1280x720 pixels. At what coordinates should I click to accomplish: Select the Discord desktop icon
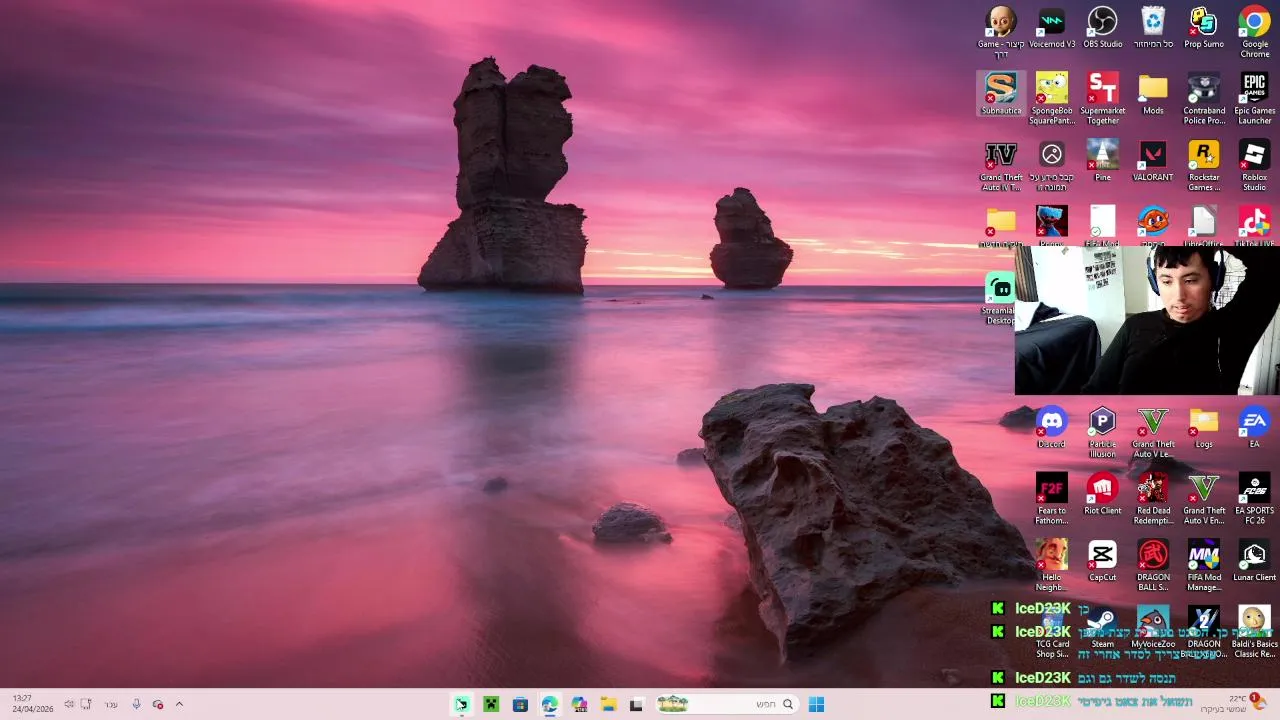coord(1052,428)
